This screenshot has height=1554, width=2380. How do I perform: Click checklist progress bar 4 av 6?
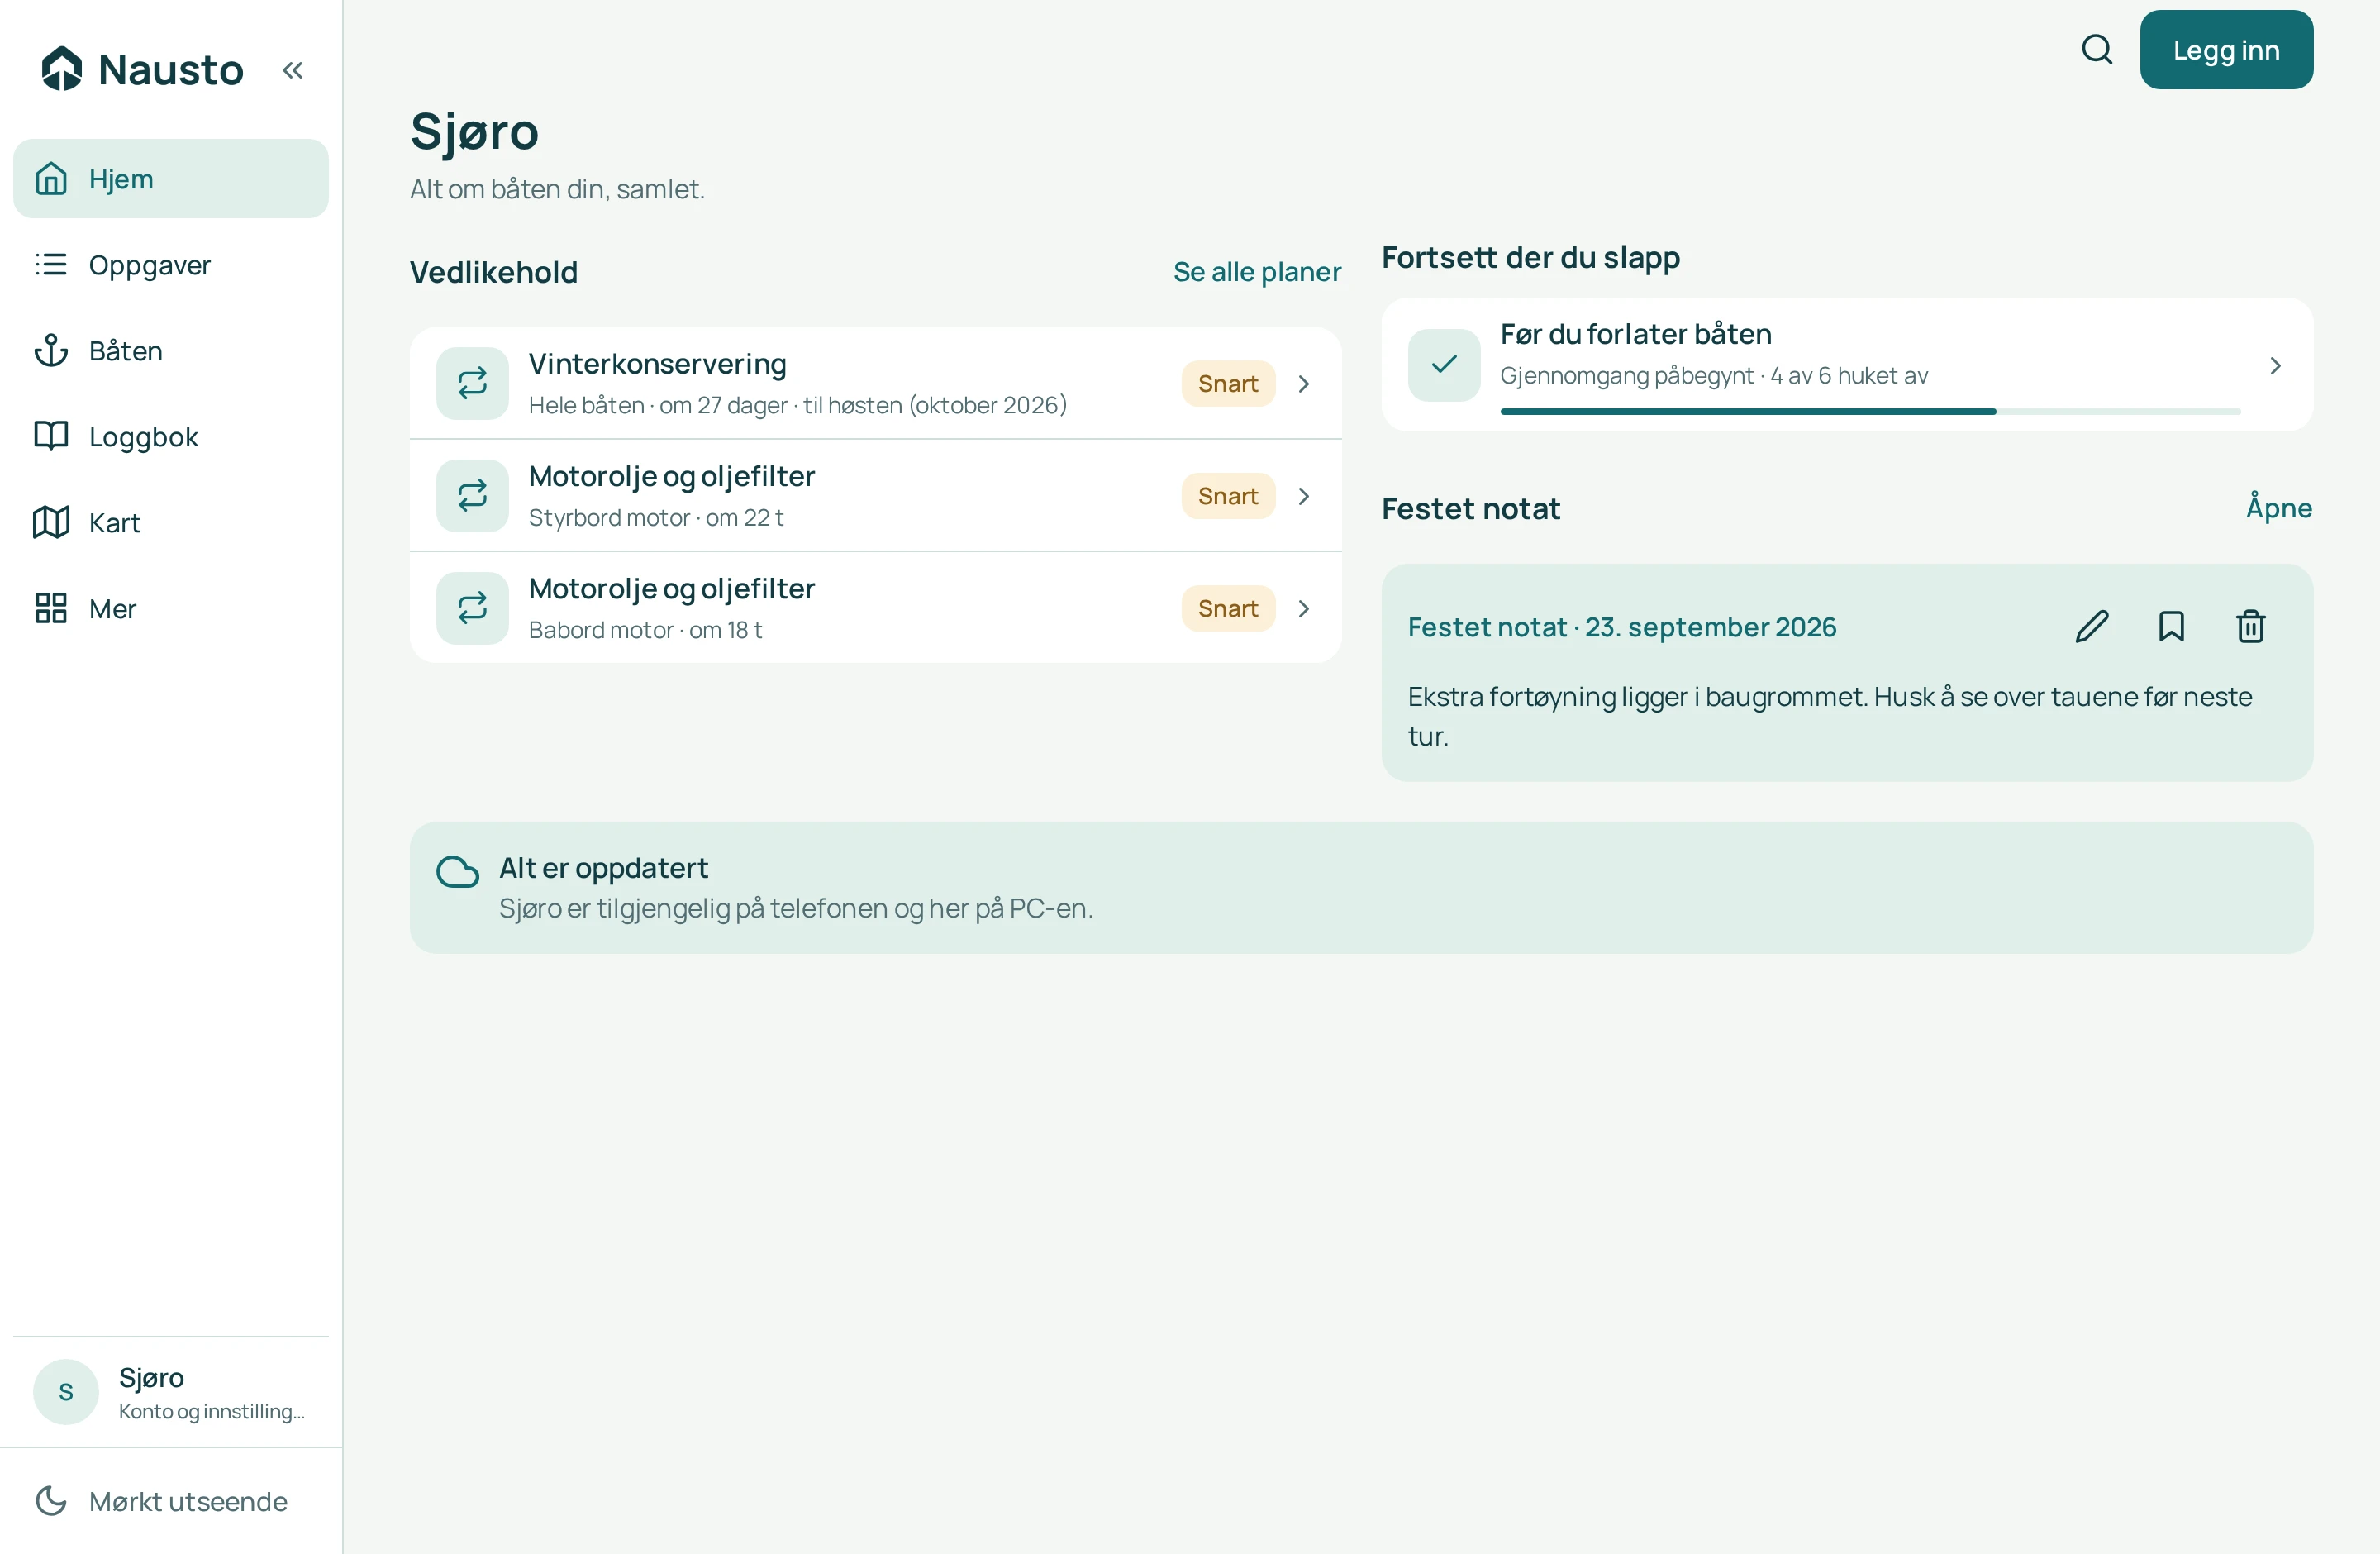[x=1870, y=411]
